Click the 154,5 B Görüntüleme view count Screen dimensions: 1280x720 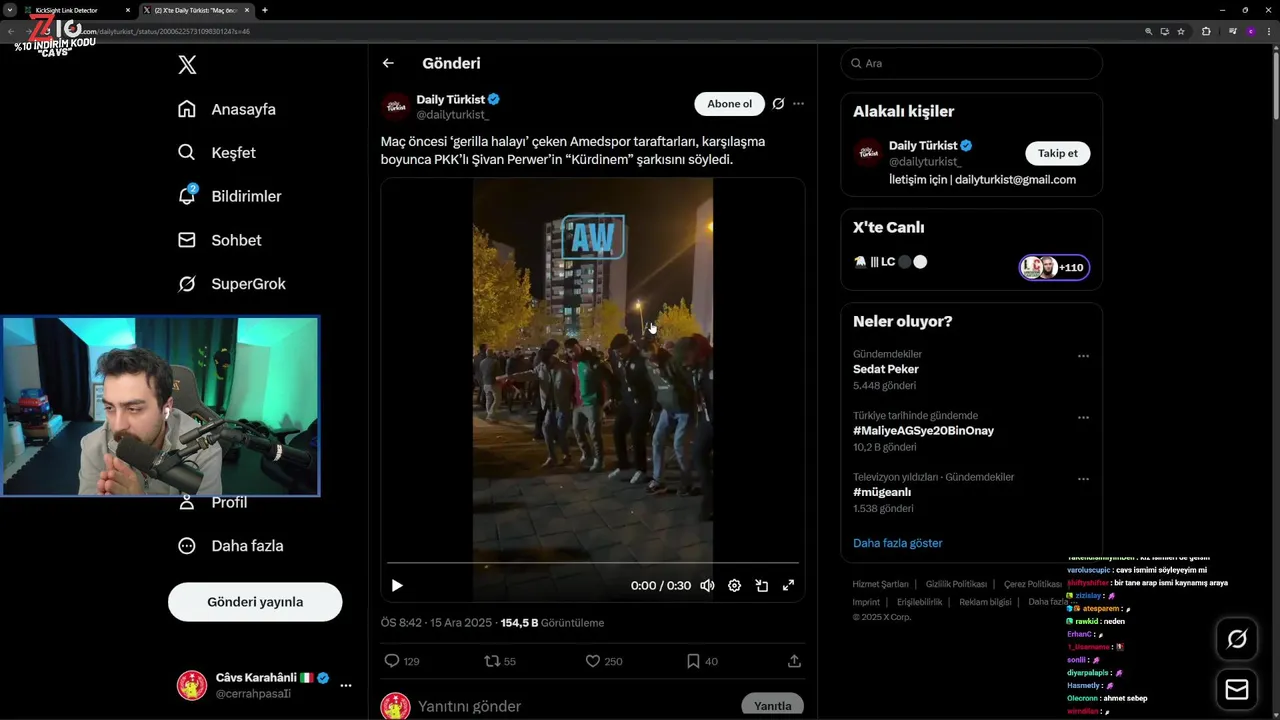pos(552,623)
